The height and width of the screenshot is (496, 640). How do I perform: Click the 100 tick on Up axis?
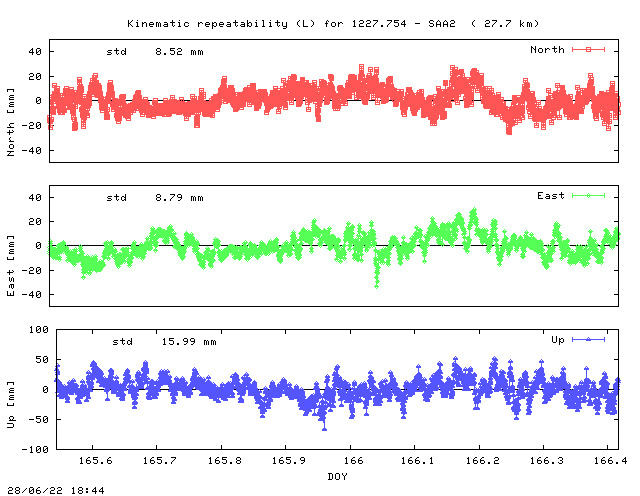[39, 329]
